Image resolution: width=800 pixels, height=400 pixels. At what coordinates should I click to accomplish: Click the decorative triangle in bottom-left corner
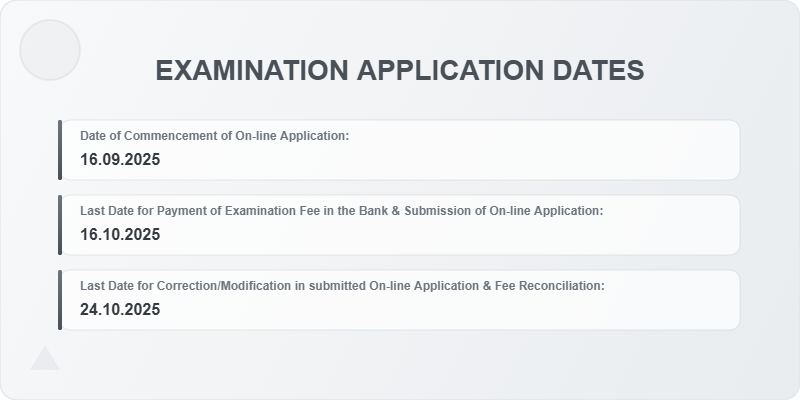click(45, 358)
